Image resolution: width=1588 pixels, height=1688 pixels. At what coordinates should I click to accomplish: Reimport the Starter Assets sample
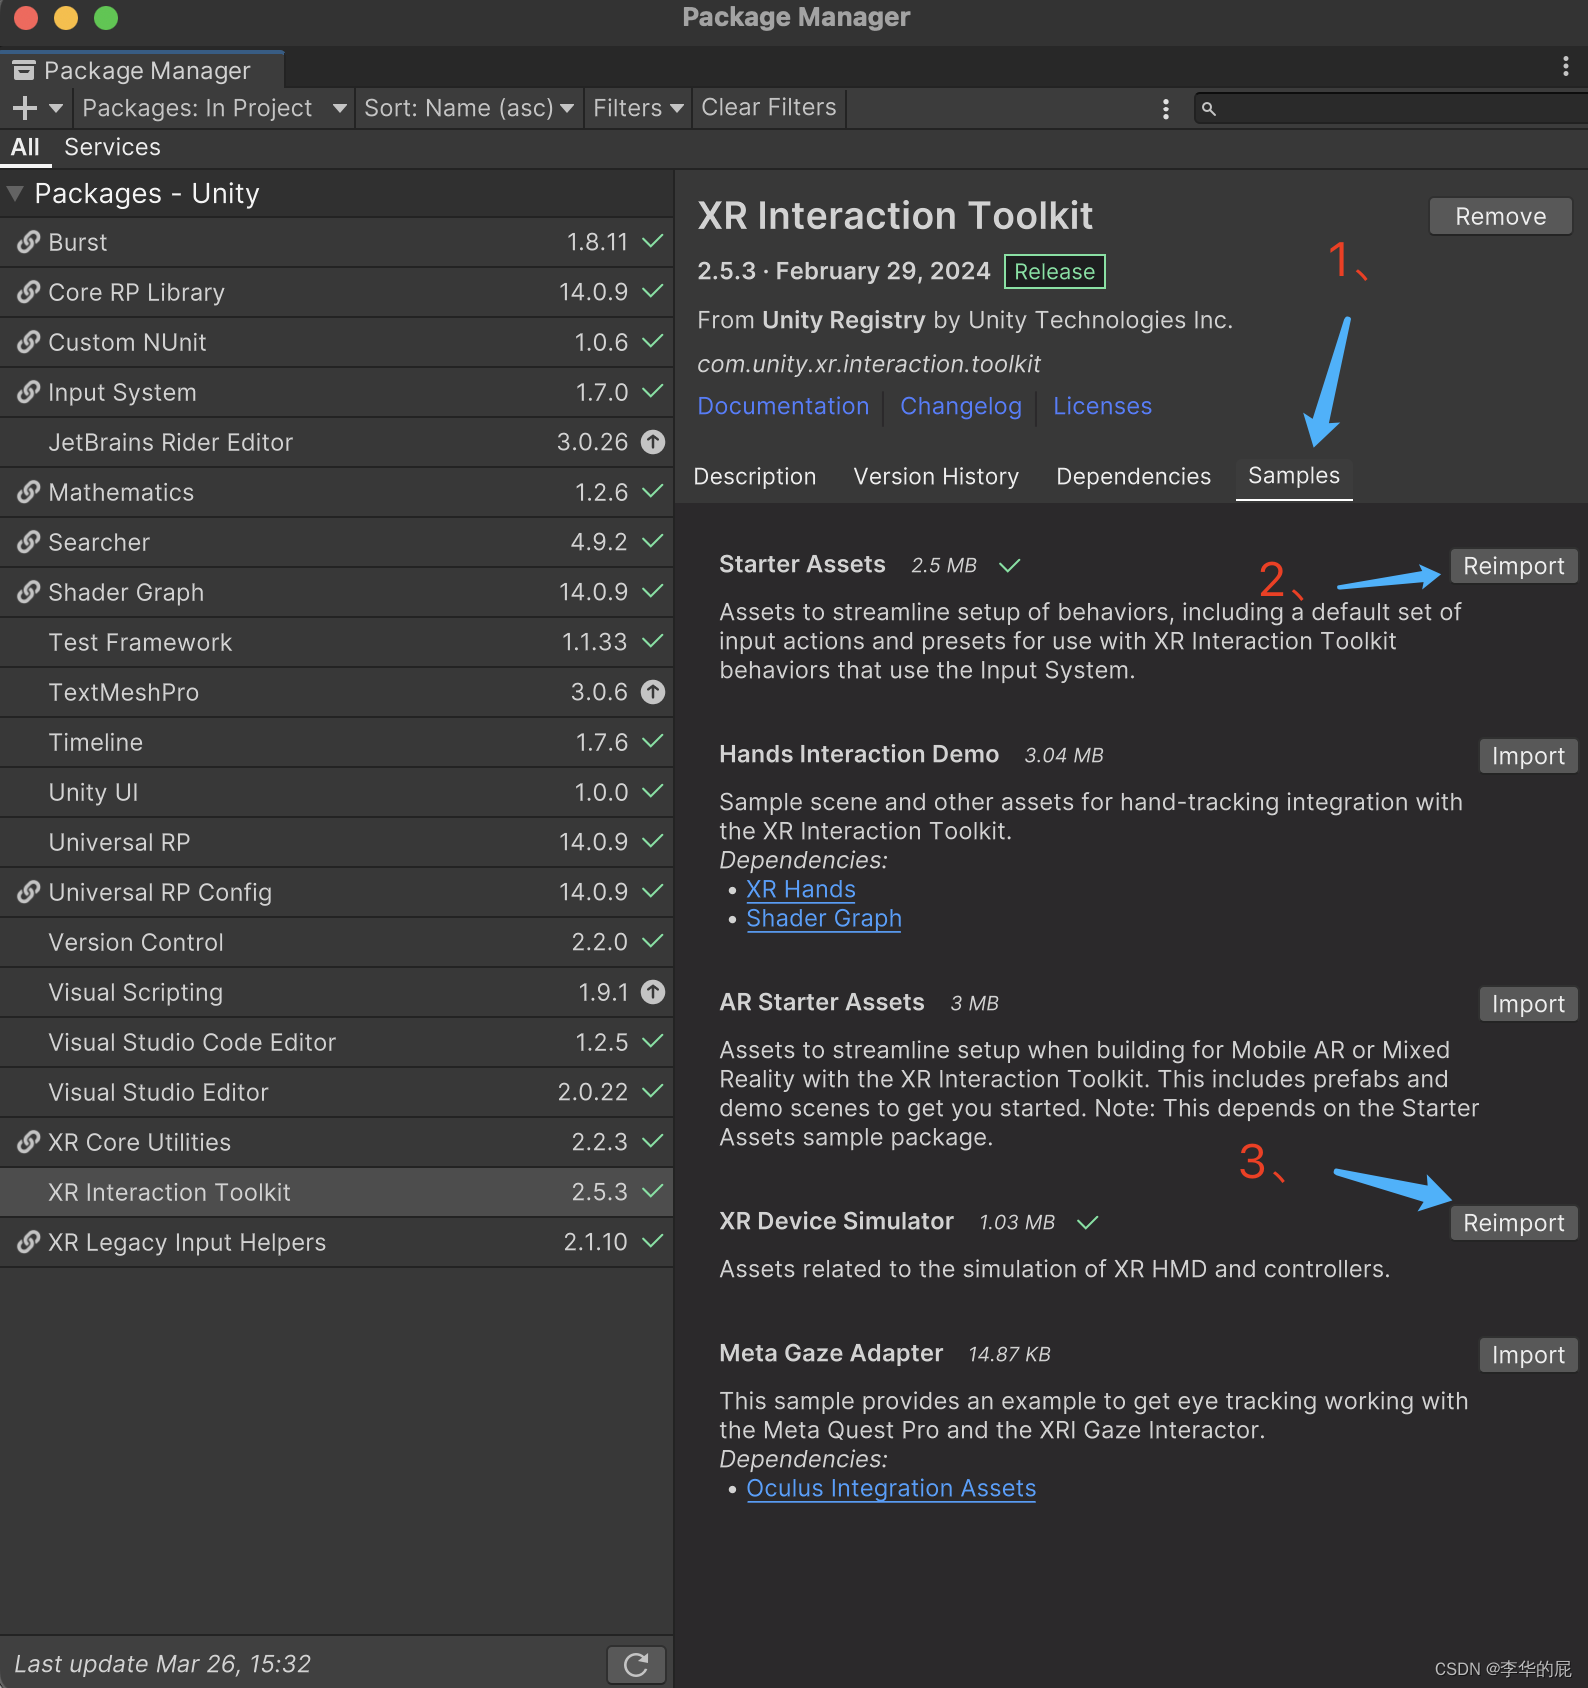point(1513,566)
